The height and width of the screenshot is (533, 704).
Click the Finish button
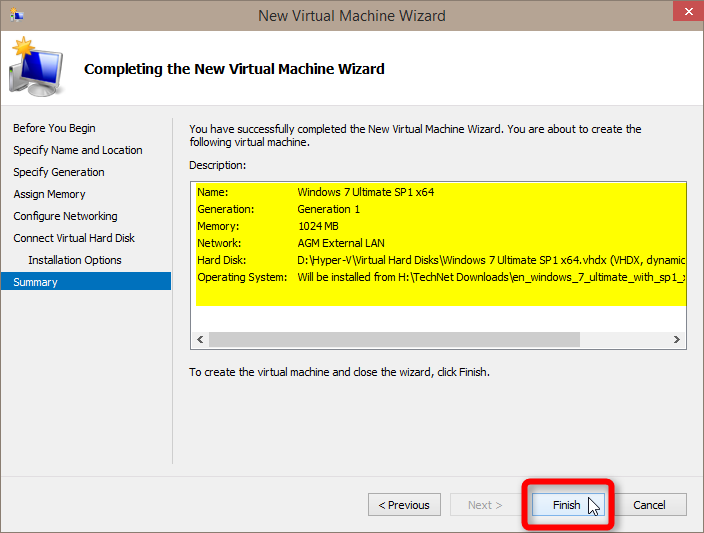coord(568,505)
